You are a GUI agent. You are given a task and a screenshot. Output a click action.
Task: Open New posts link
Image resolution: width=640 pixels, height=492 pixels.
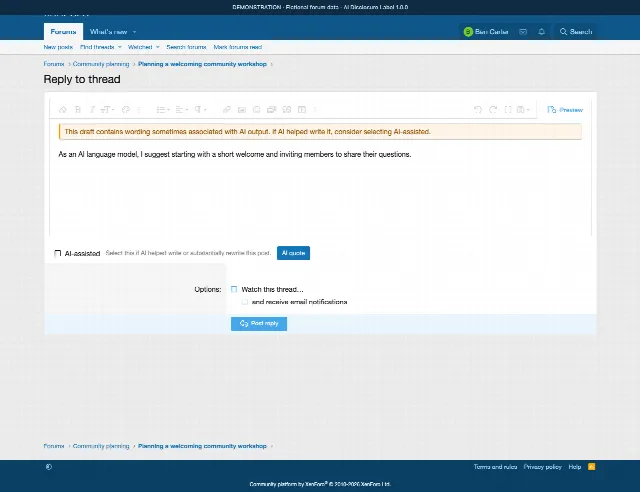pos(58,47)
